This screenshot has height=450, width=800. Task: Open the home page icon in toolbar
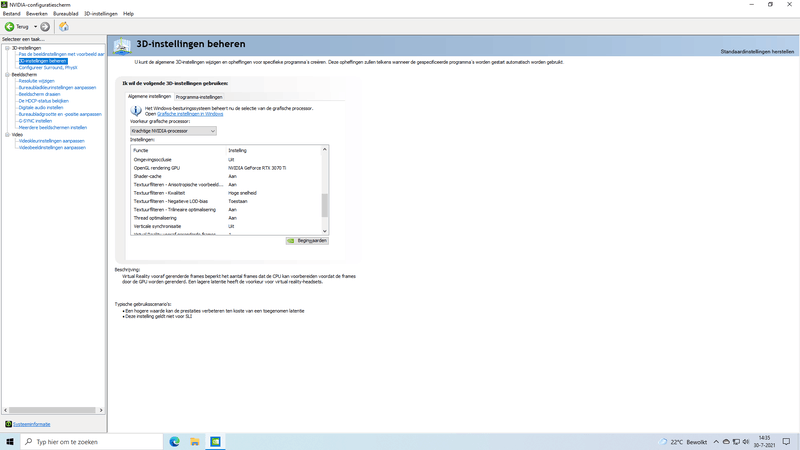pos(64,27)
